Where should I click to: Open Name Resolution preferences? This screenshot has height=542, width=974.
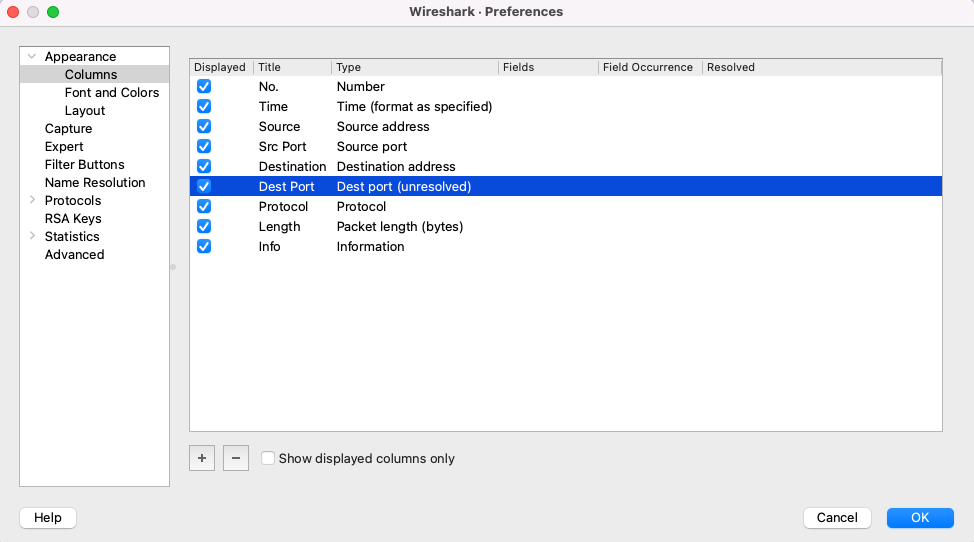point(95,183)
